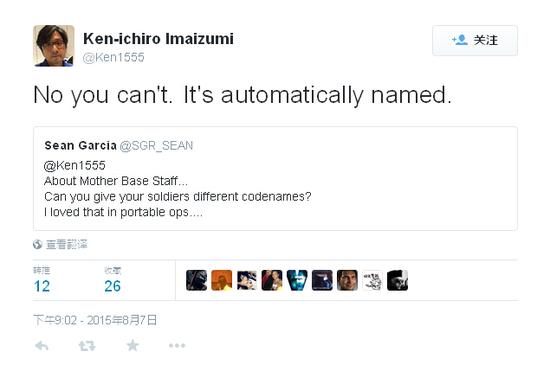This screenshot has height=365, width=550.
Task: Open the quoted tweet about Mother Base Staff
Action: pyautogui.click(x=275, y=179)
